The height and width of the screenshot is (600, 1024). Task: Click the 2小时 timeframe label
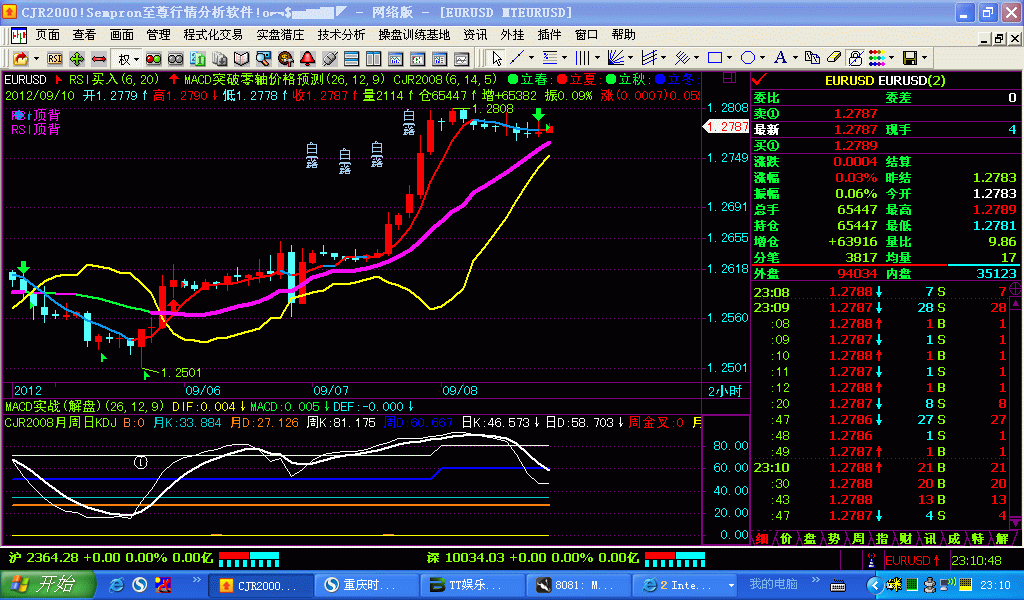pos(726,390)
